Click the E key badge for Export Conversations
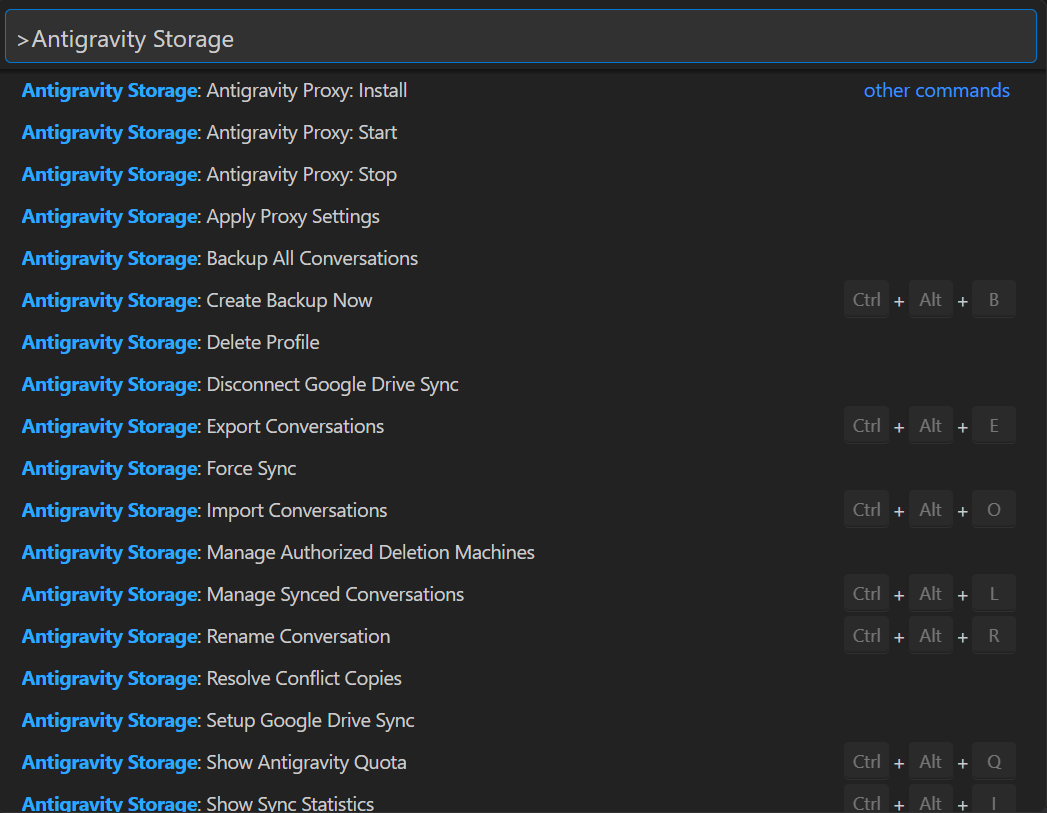This screenshot has height=813, width=1047. 994,426
